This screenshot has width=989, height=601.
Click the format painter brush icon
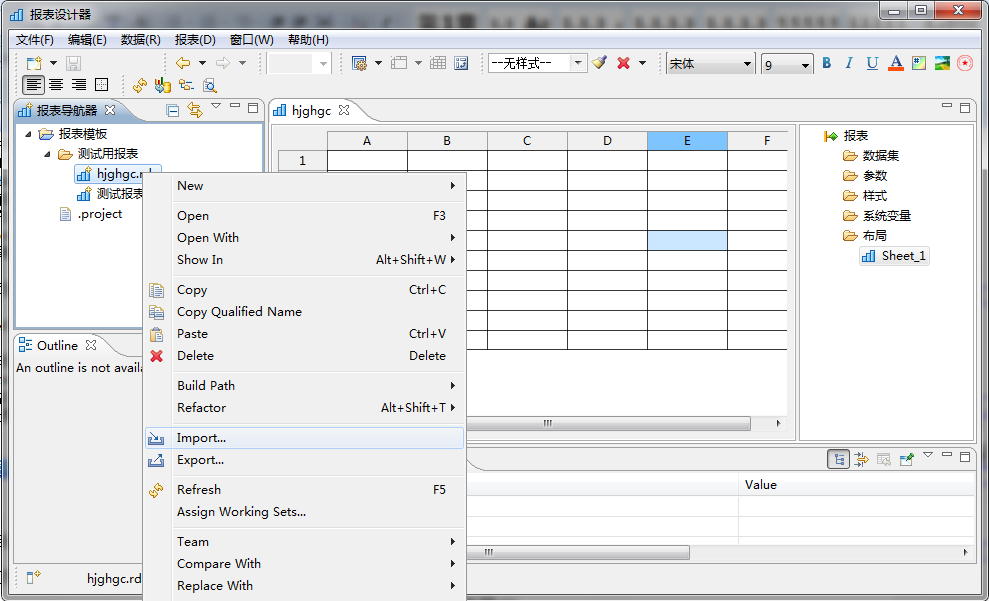[x=600, y=62]
